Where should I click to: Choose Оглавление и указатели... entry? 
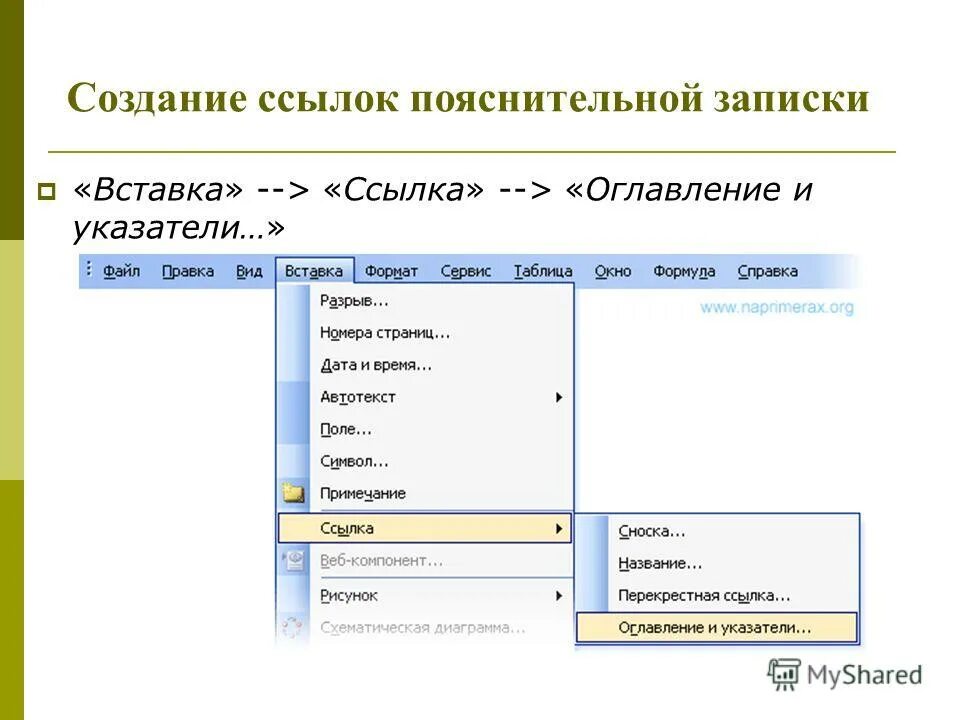717,628
